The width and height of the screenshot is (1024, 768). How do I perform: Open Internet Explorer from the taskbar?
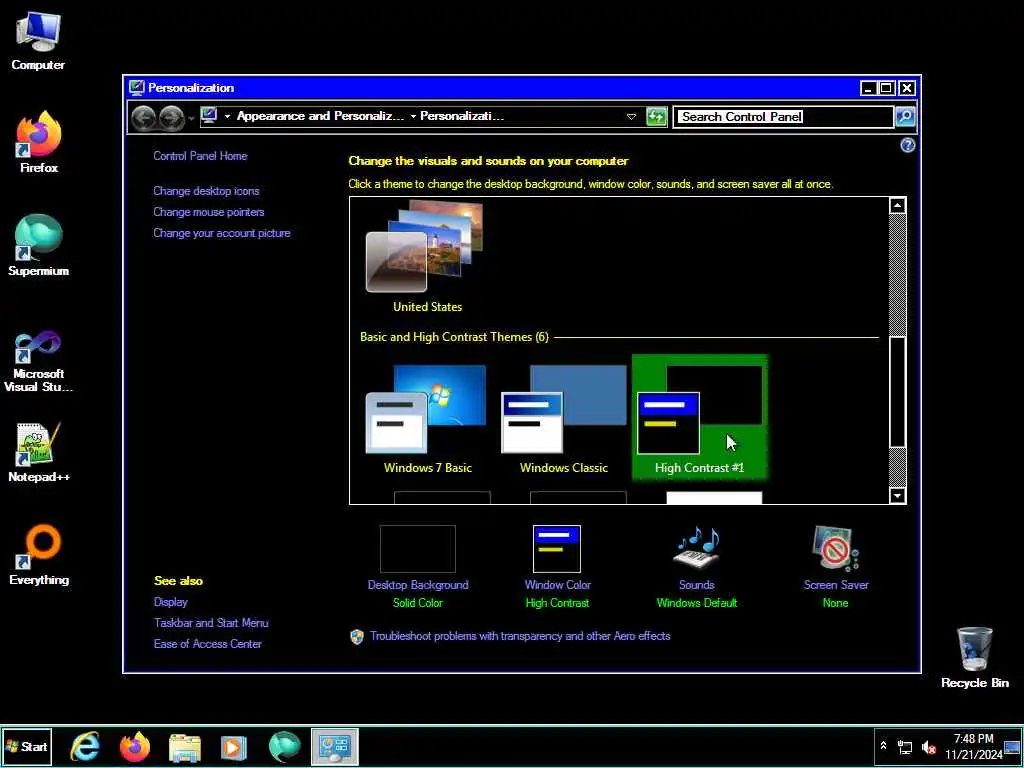(x=86, y=746)
